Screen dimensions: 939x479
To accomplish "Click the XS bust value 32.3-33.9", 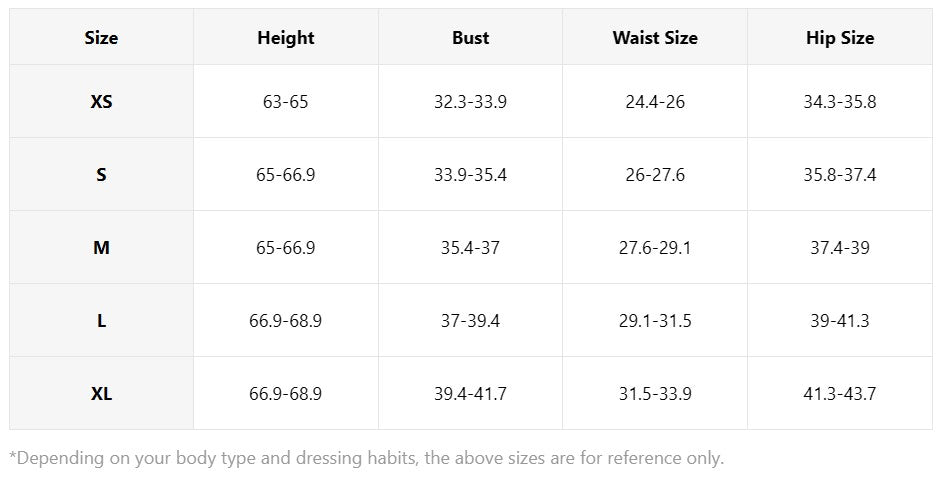I will pos(470,101).
